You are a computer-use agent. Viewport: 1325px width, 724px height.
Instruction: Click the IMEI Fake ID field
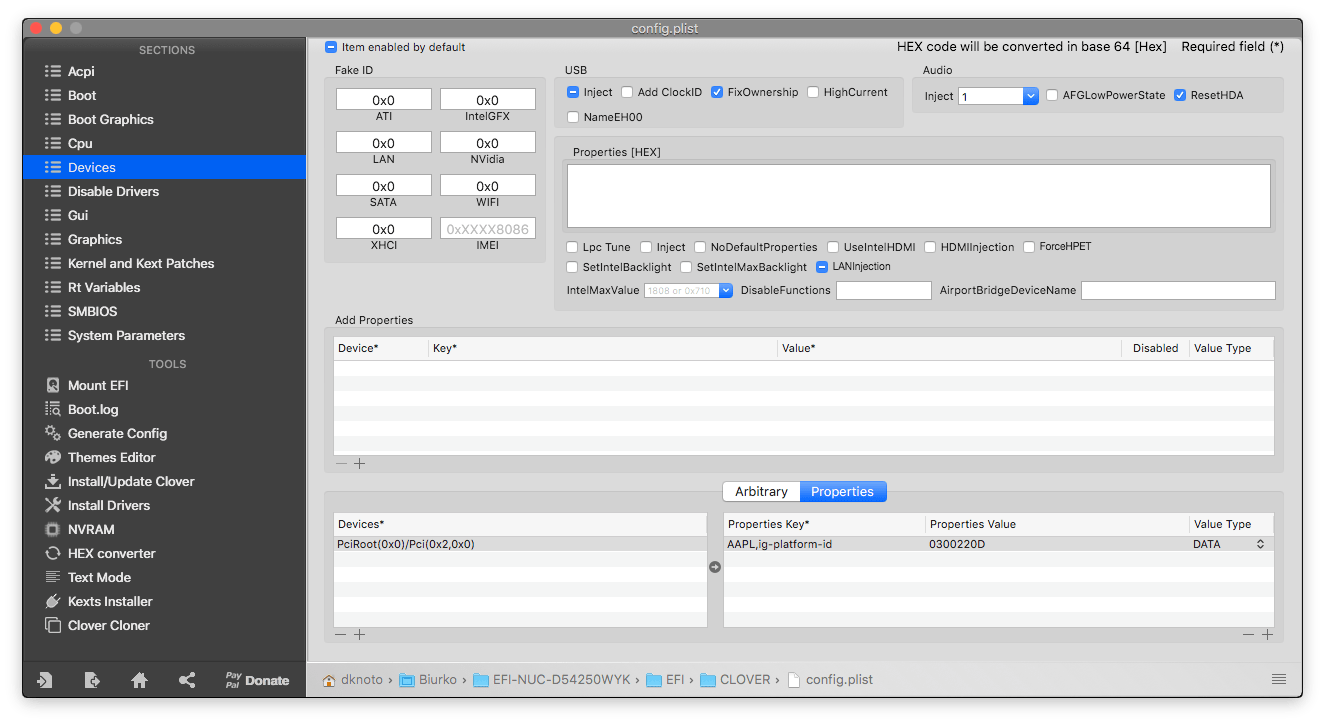[x=488, y=229]
